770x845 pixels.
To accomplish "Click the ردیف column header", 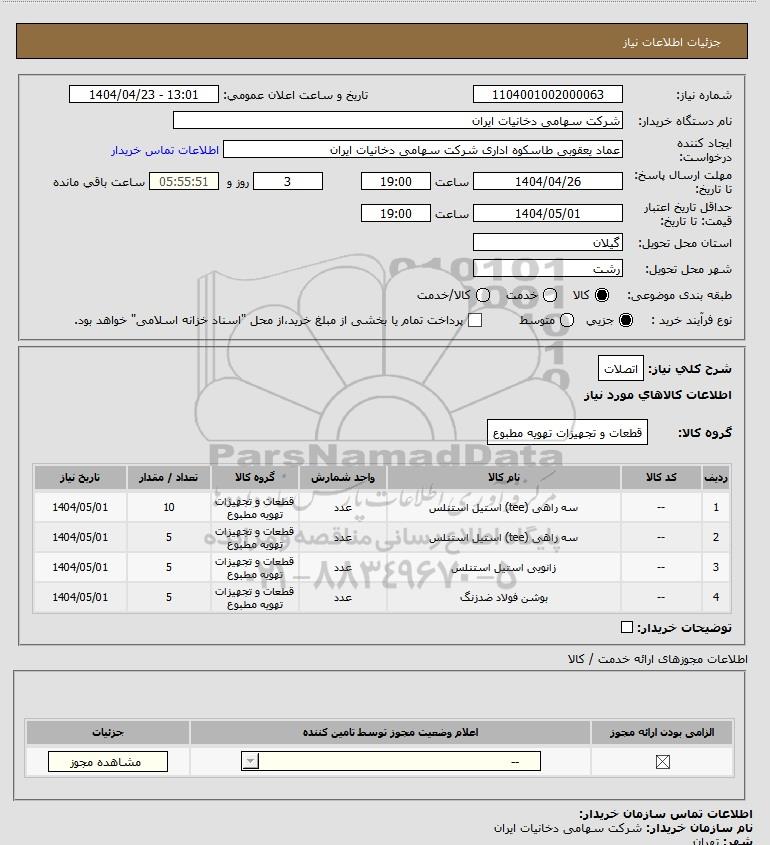I will pos(716,477).
